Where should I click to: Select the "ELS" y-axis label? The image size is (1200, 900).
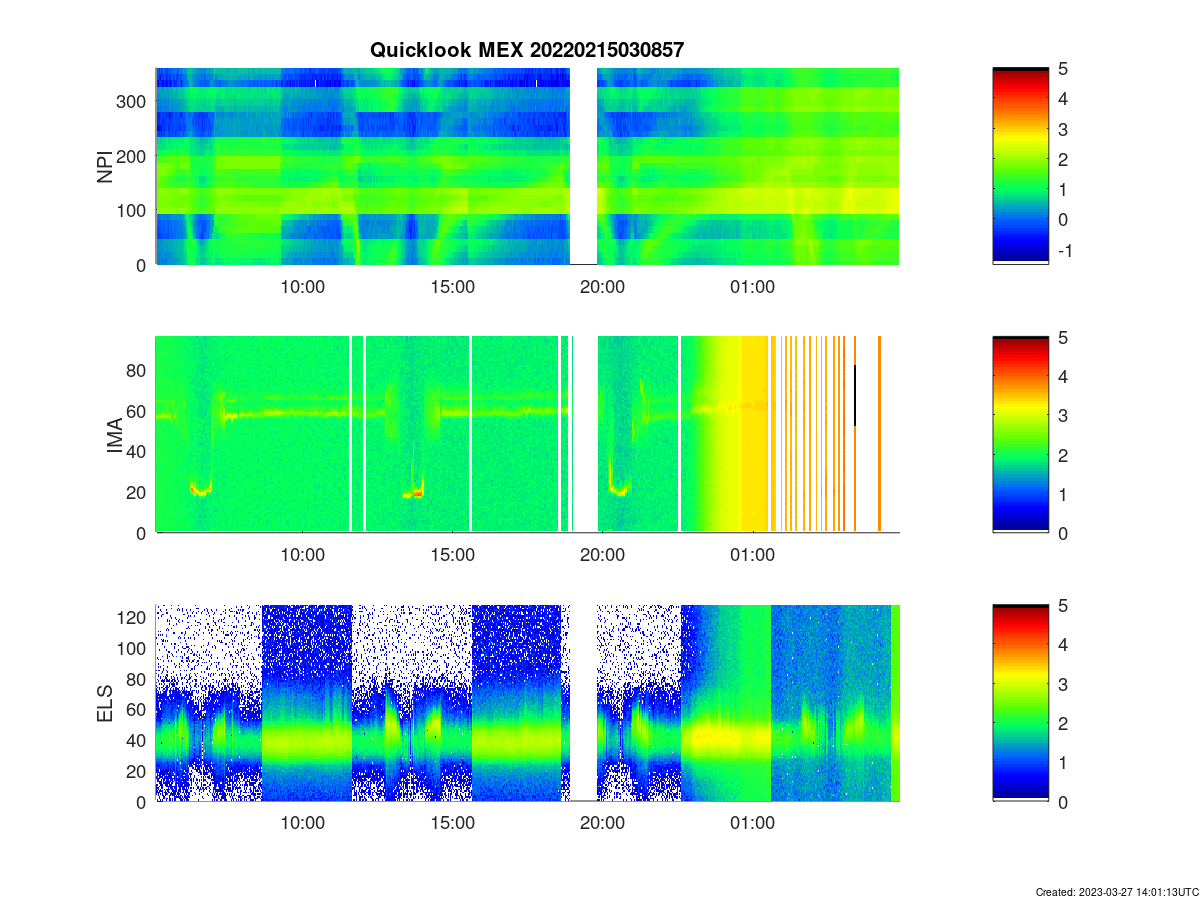click(x=105, y=703)
